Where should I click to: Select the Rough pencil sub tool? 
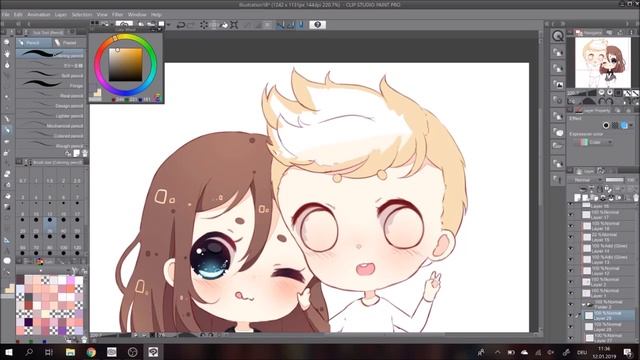coord(50,145)
